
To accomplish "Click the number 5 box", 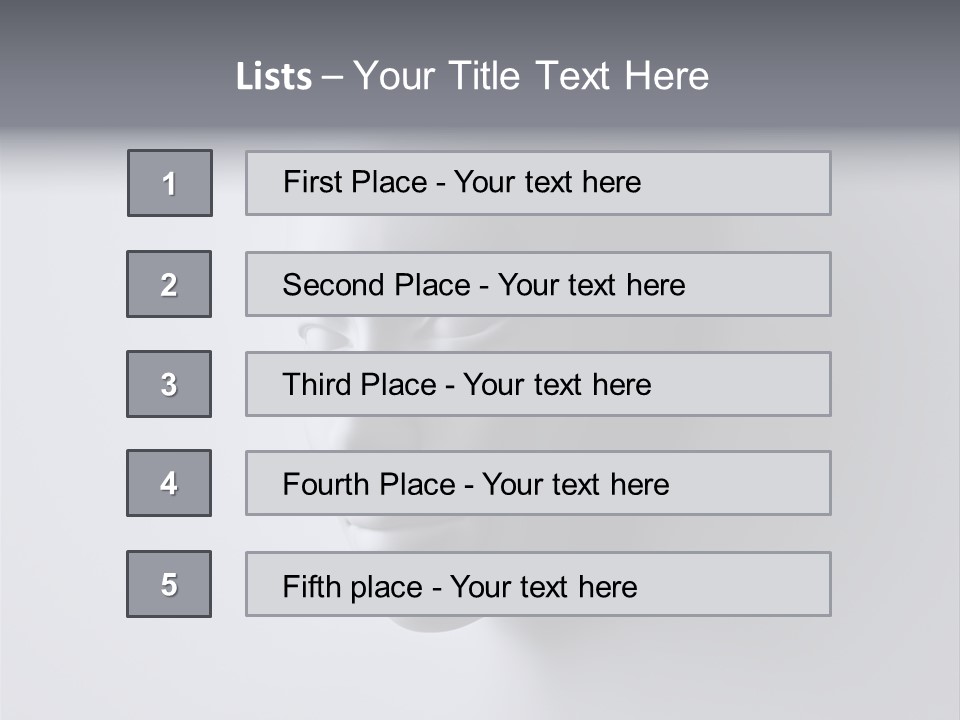I will pyautogui.click(x=169, y=584).
